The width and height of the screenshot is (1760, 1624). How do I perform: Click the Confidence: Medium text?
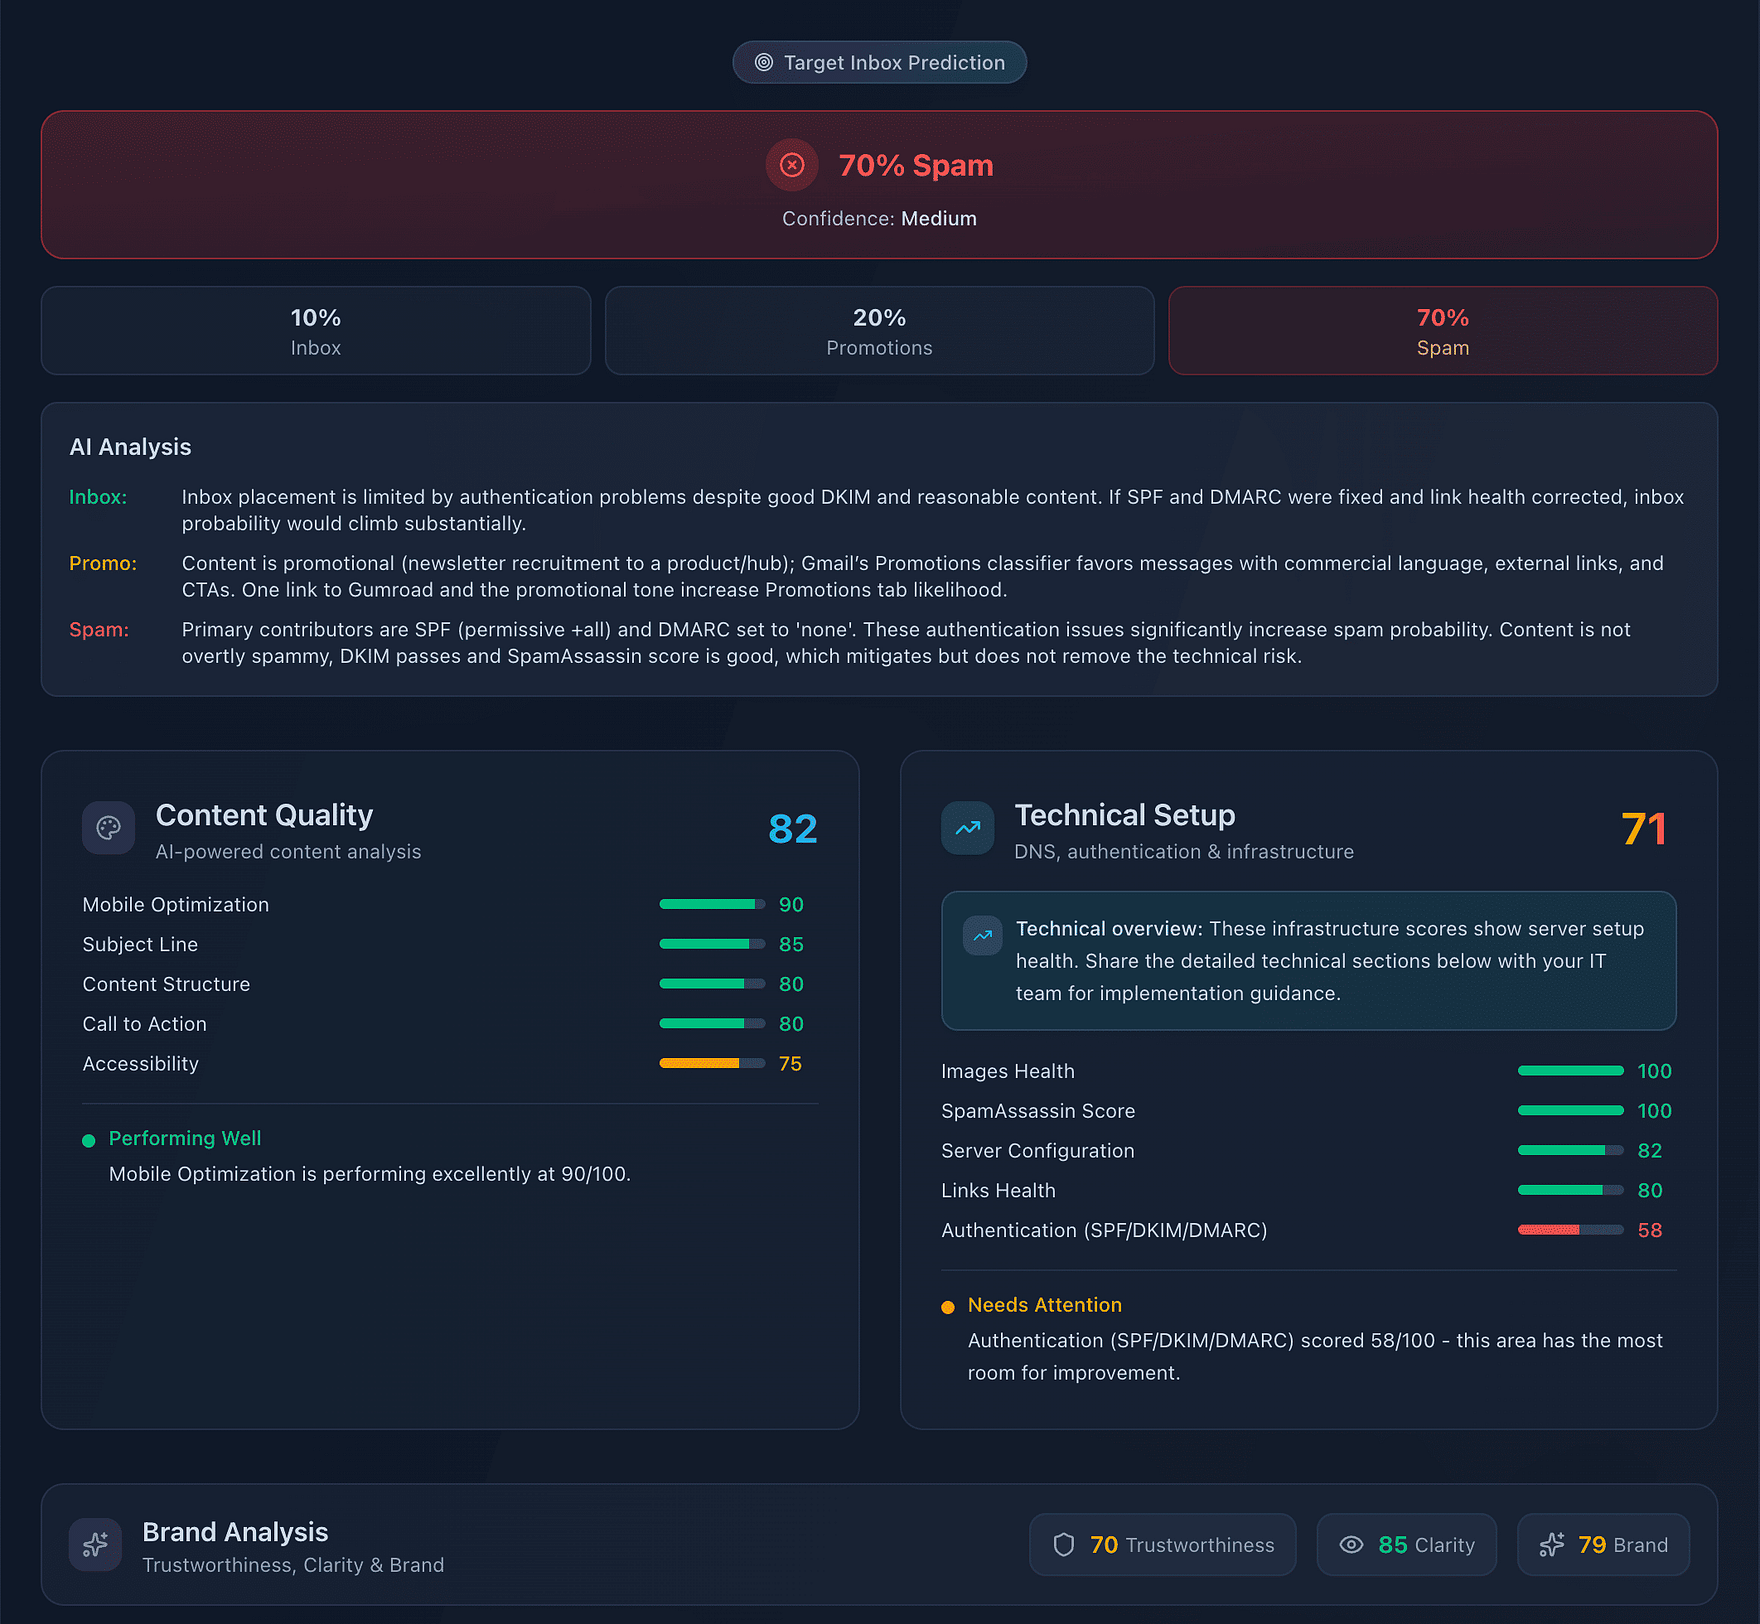(880, 218)
